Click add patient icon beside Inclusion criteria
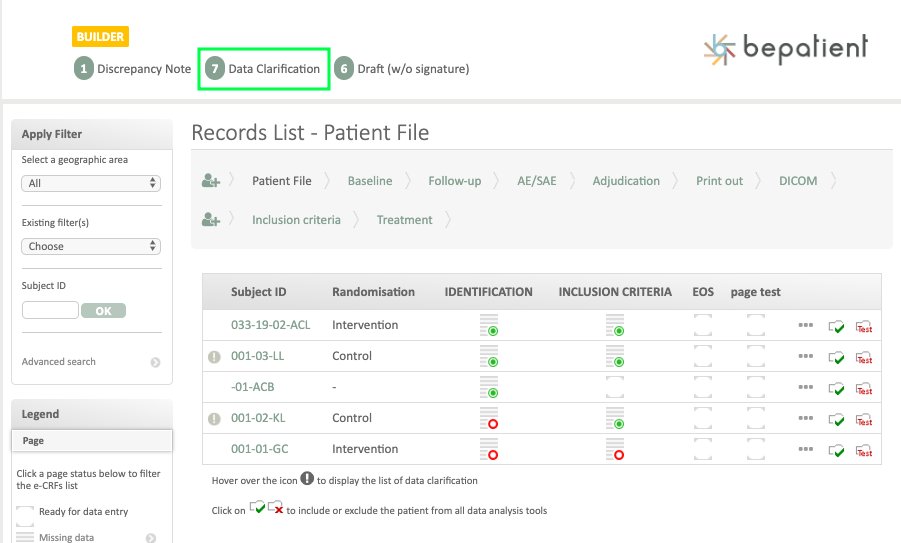The height and width of the screenshot is (543, 901). pos(210,220)
